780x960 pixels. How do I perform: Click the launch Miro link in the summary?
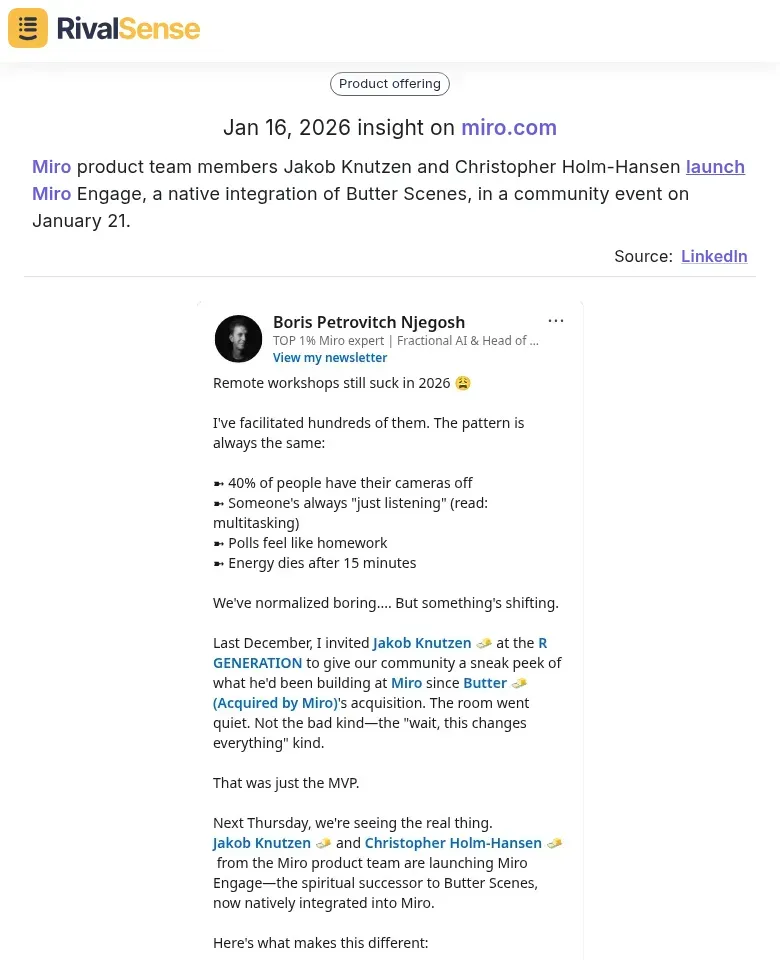pyautogui.click(x=715, y=167)
